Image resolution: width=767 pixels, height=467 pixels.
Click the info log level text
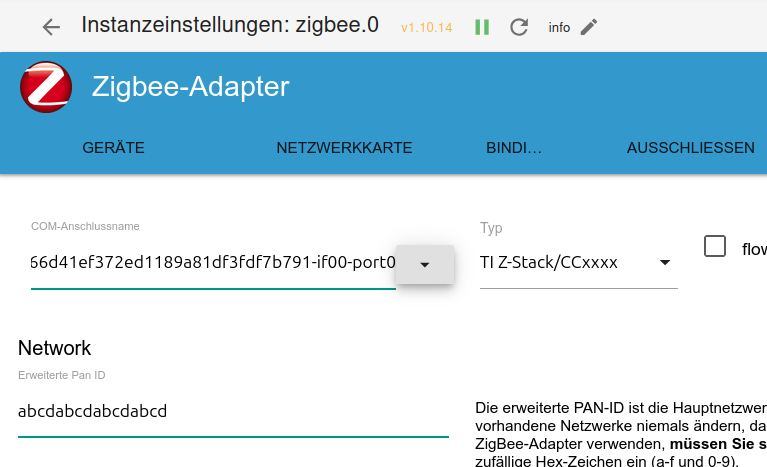pyautogui.click(x=559, y=28)
